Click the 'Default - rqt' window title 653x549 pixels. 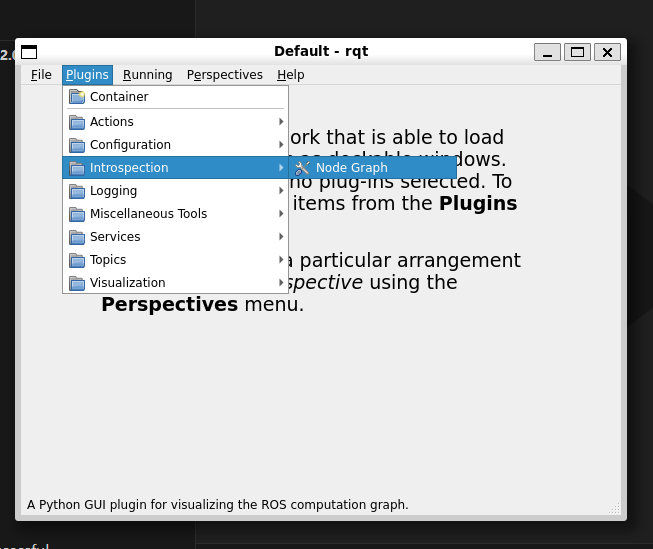pos(321,51)
